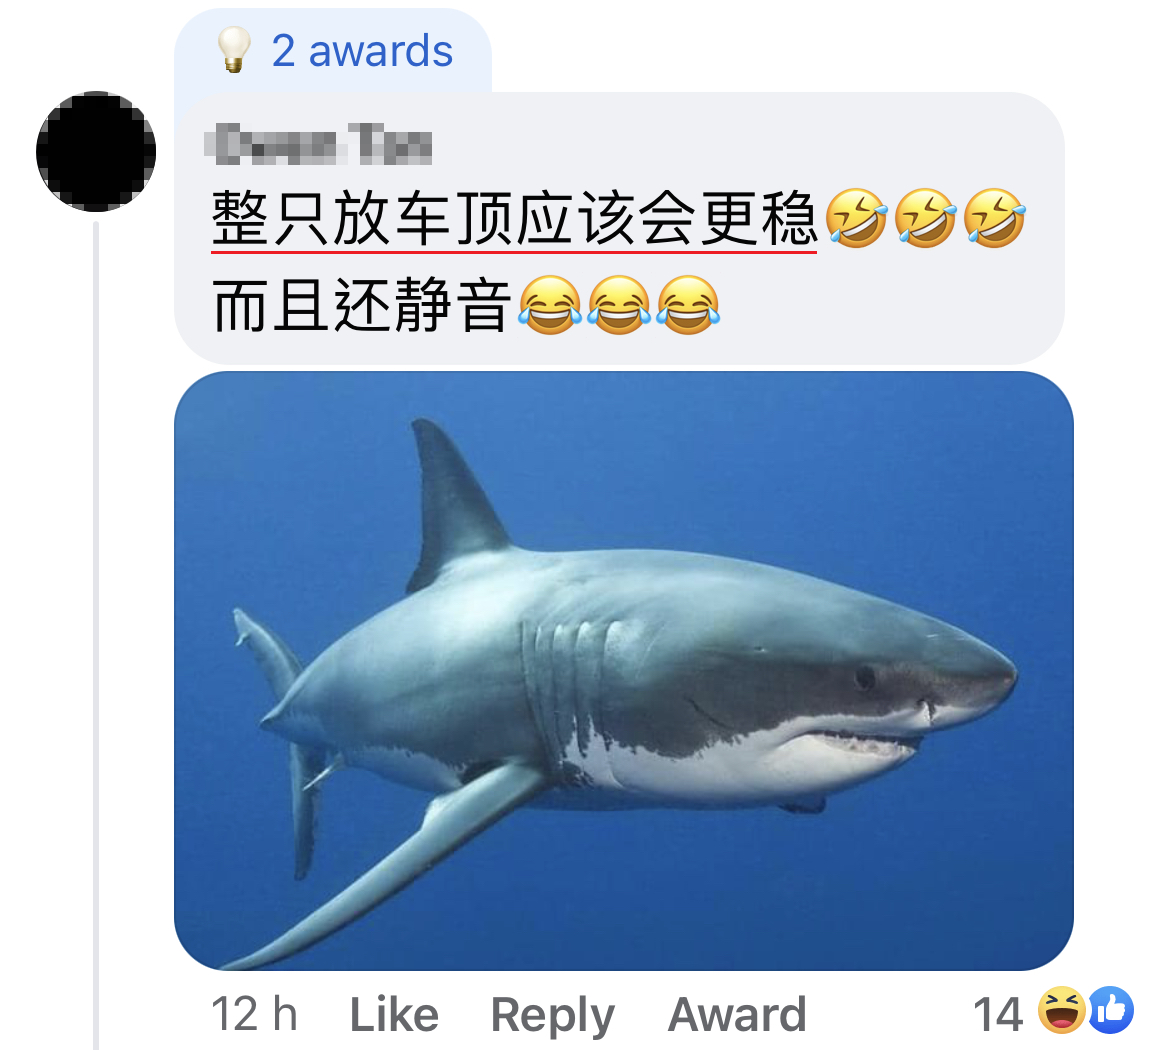Click the middle tears-of-joy emoji
This screenshot has height=1050, width=1170.
click(x=619, y=304)
